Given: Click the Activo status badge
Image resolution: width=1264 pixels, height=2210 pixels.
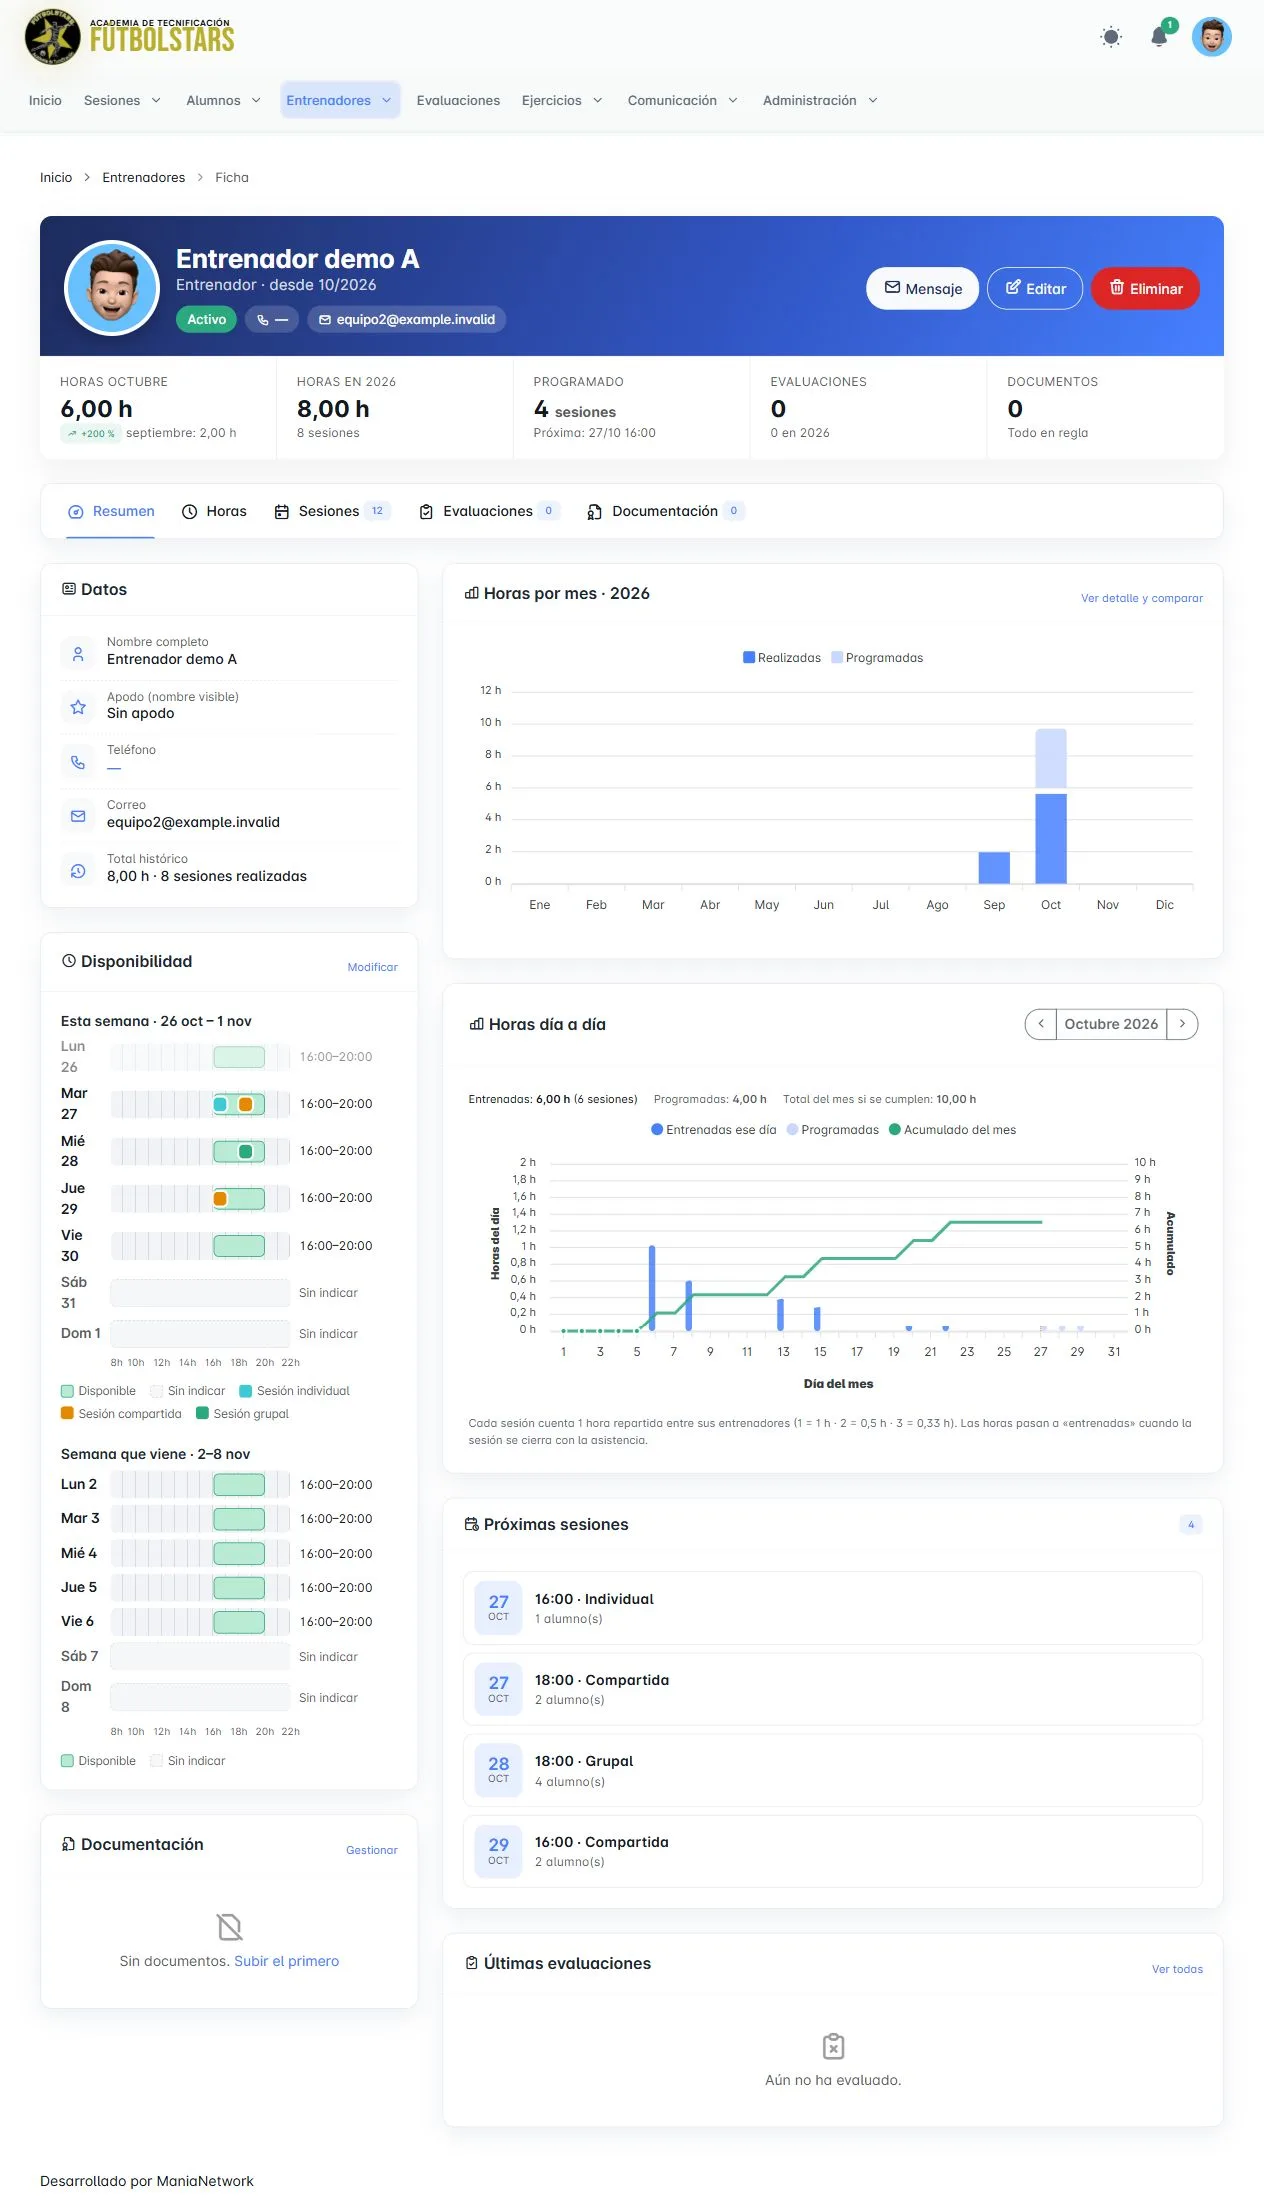Looking at the screenshot, I should click(x=207, y=320).
